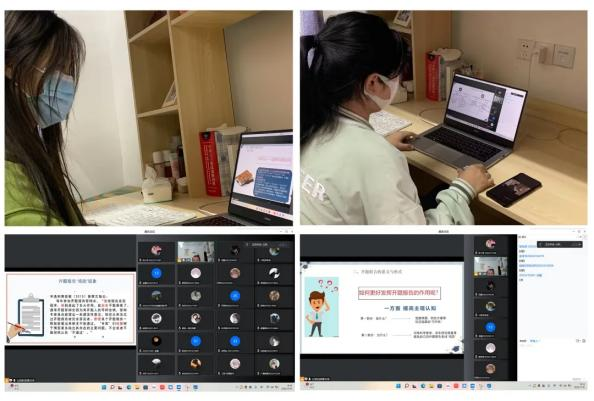
Task: Select presenter's live video tile in participant grid
Action: (x=196, y=252)
